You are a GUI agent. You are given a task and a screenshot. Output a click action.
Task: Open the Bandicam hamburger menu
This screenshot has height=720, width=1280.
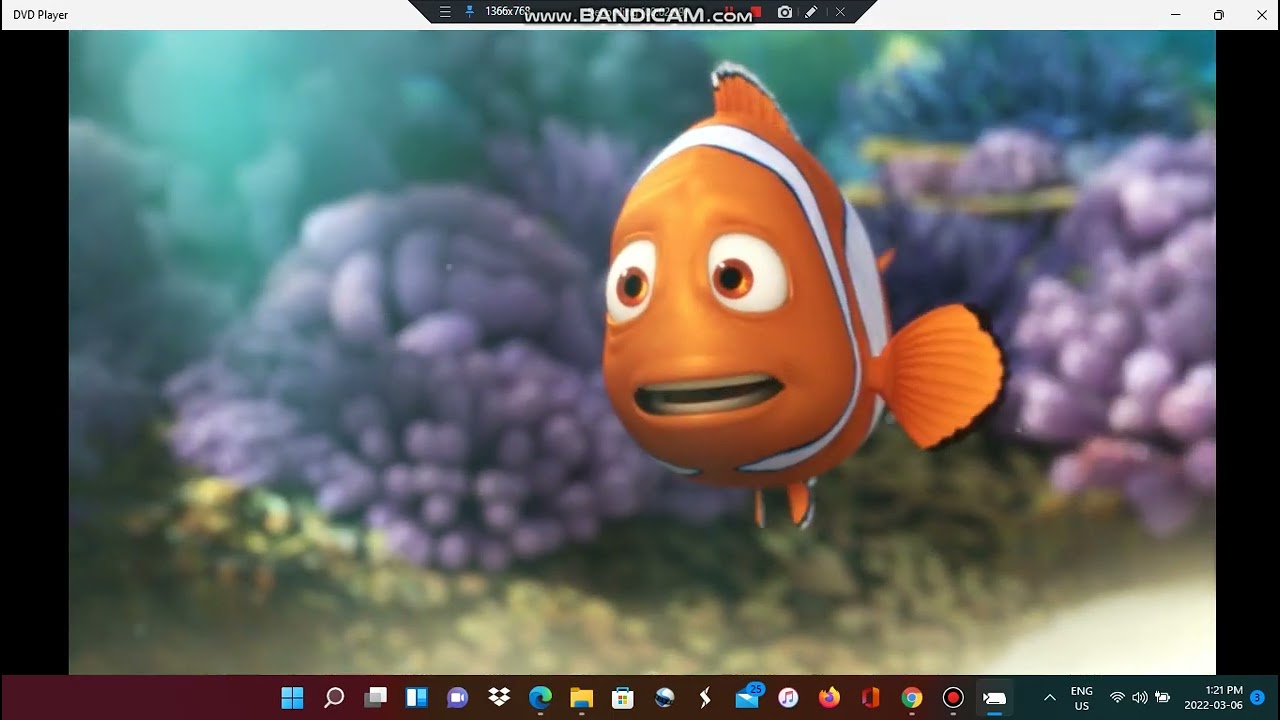pos(445,12)
